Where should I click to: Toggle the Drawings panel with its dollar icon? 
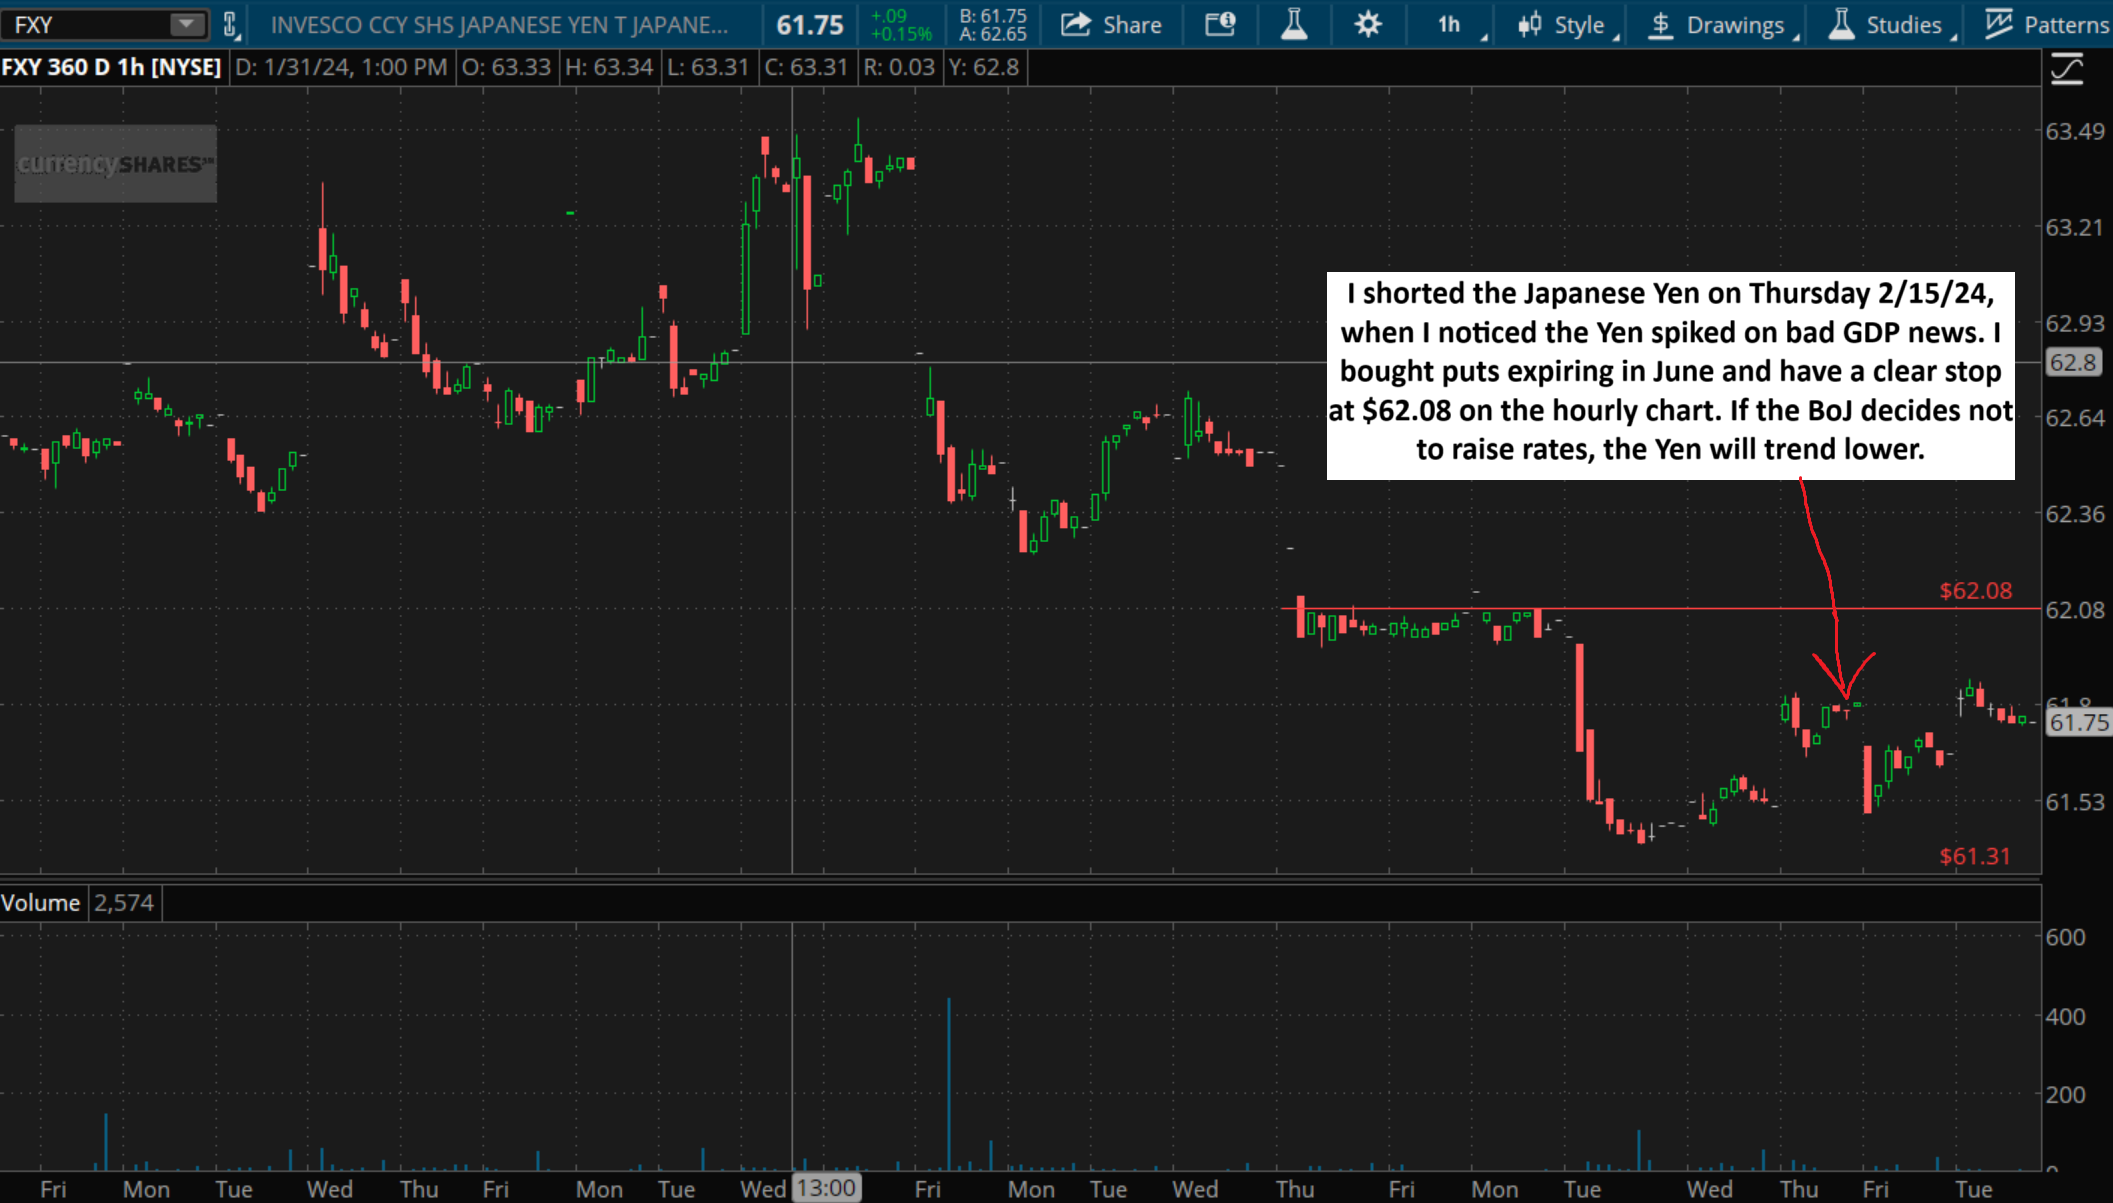(x=1659, y=24)
